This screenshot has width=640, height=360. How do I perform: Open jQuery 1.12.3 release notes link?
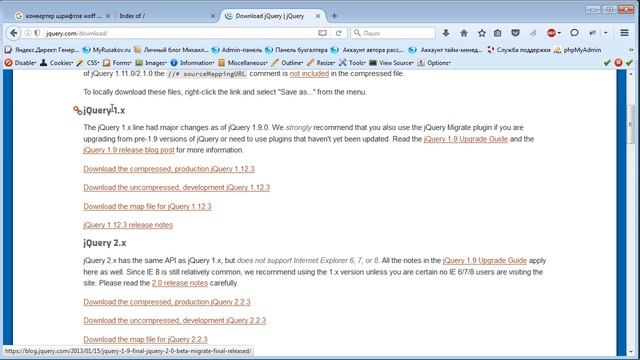[x=128, y=225]
